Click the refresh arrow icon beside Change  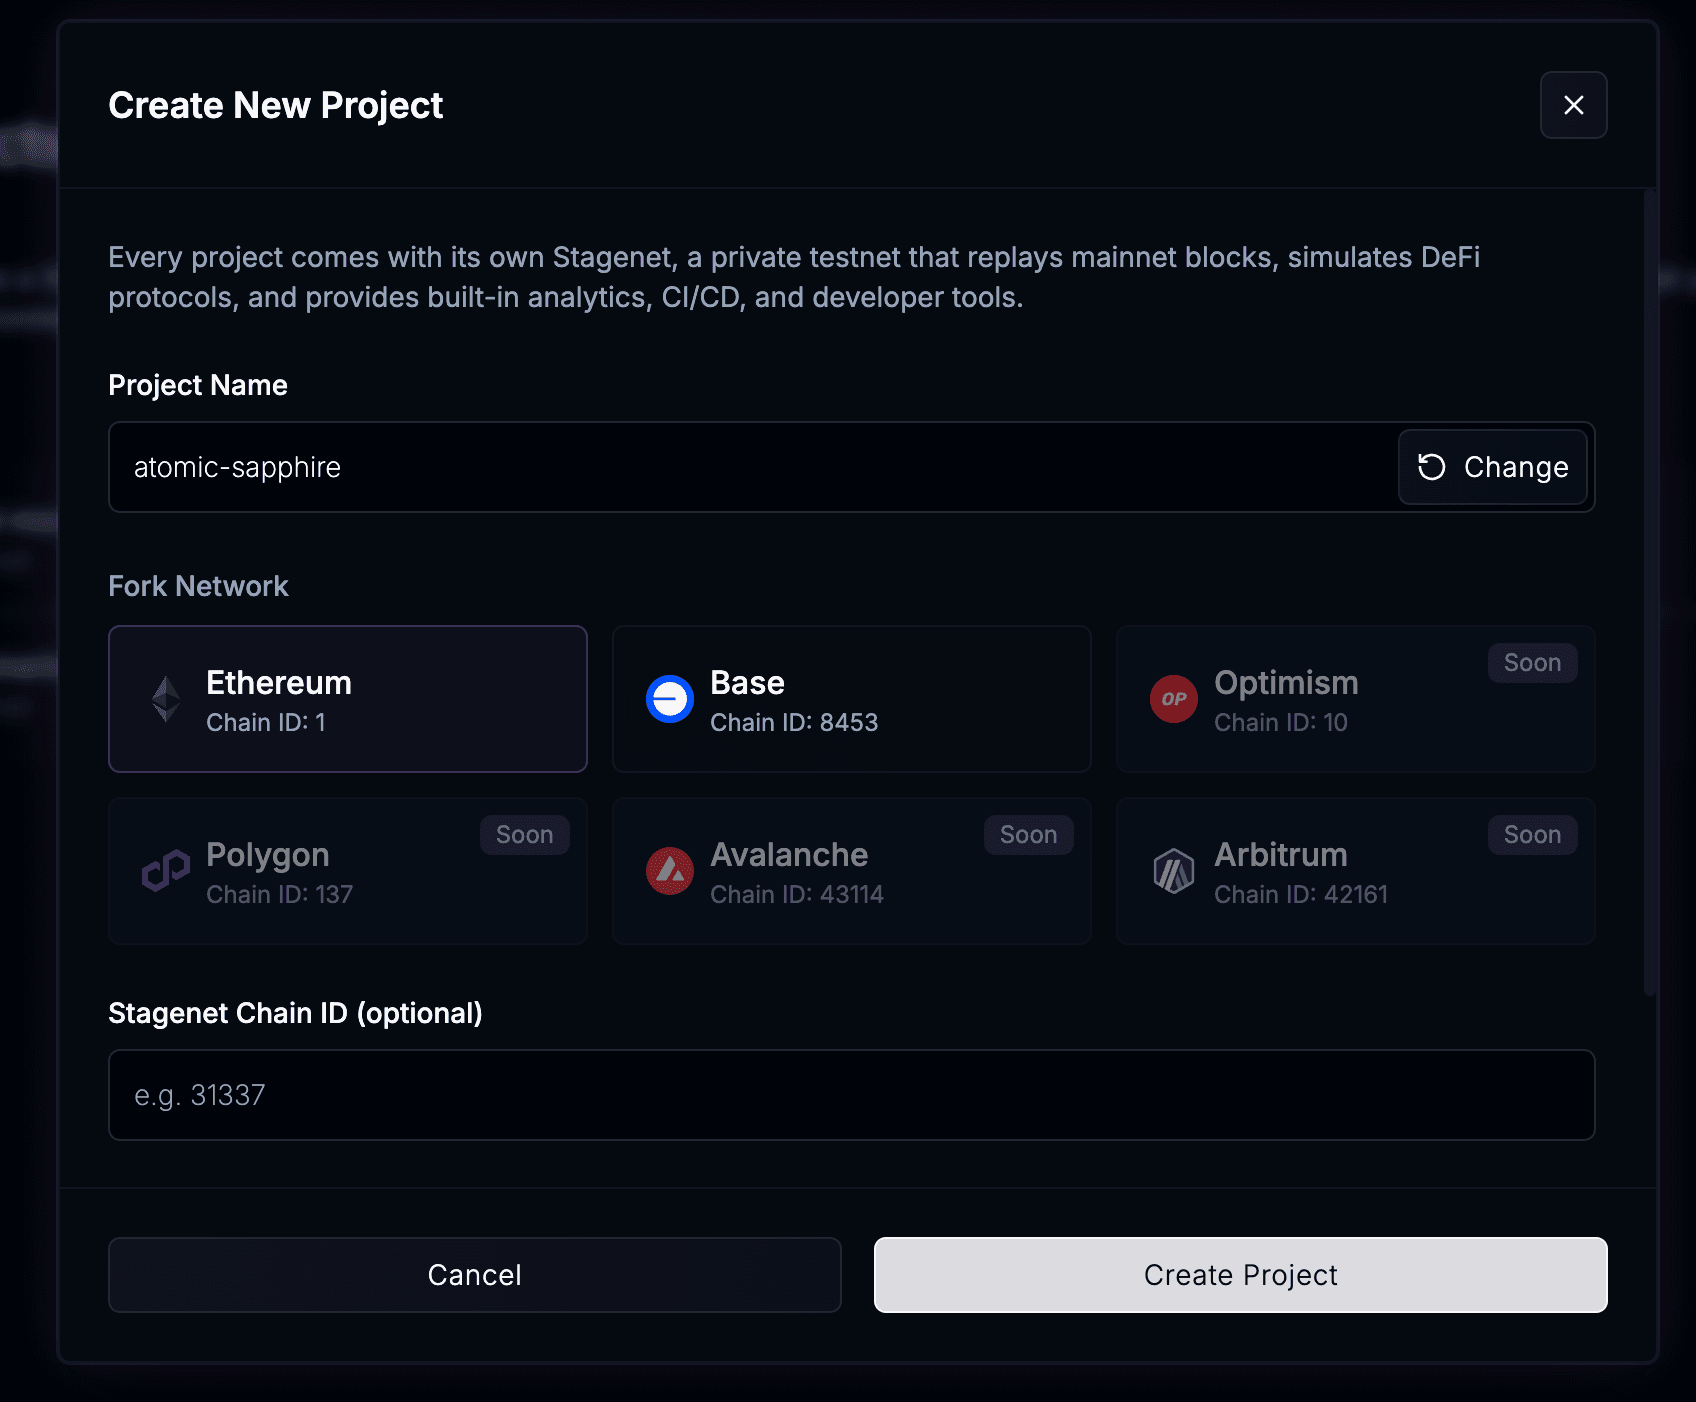pyautogui.click(x=1432, y=467)
